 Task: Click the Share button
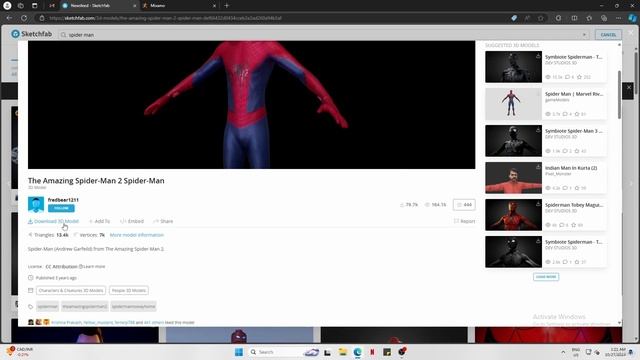point(163,221)
